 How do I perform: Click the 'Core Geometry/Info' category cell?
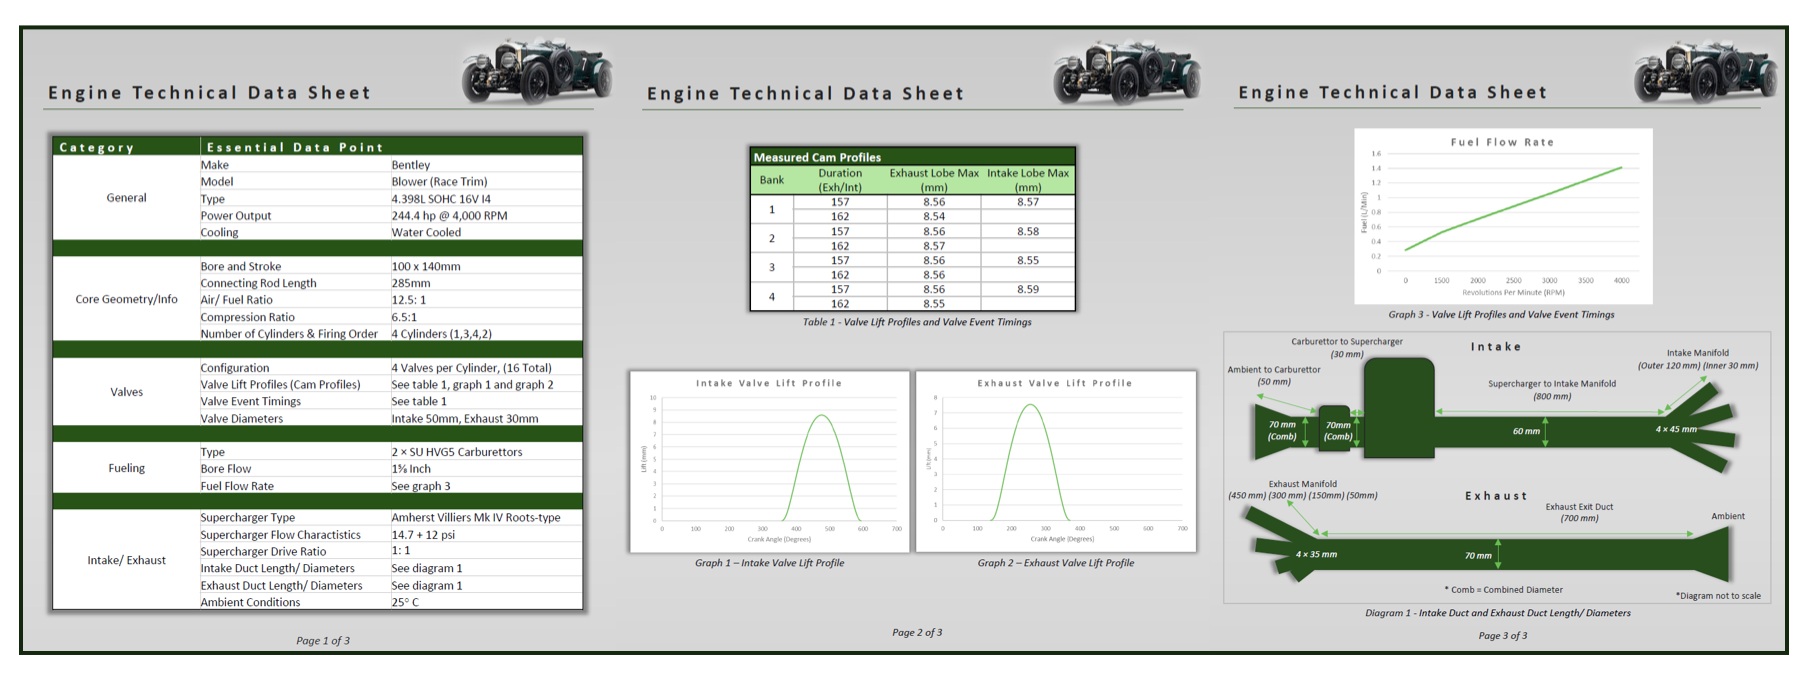pyautogui.click(x=126, y=299)
